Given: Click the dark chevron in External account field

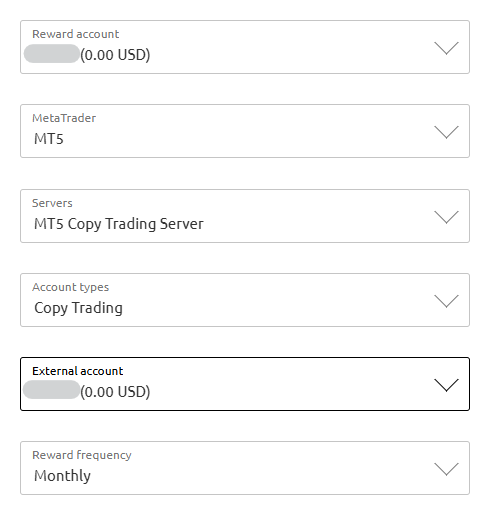Looking at the screenshot, I should pyautogui.click(x=446, y=385).
